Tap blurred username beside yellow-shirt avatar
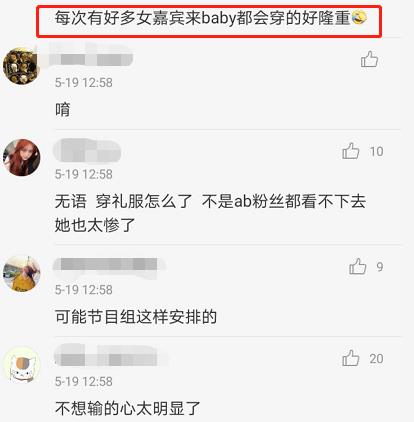 pos(109,265)
